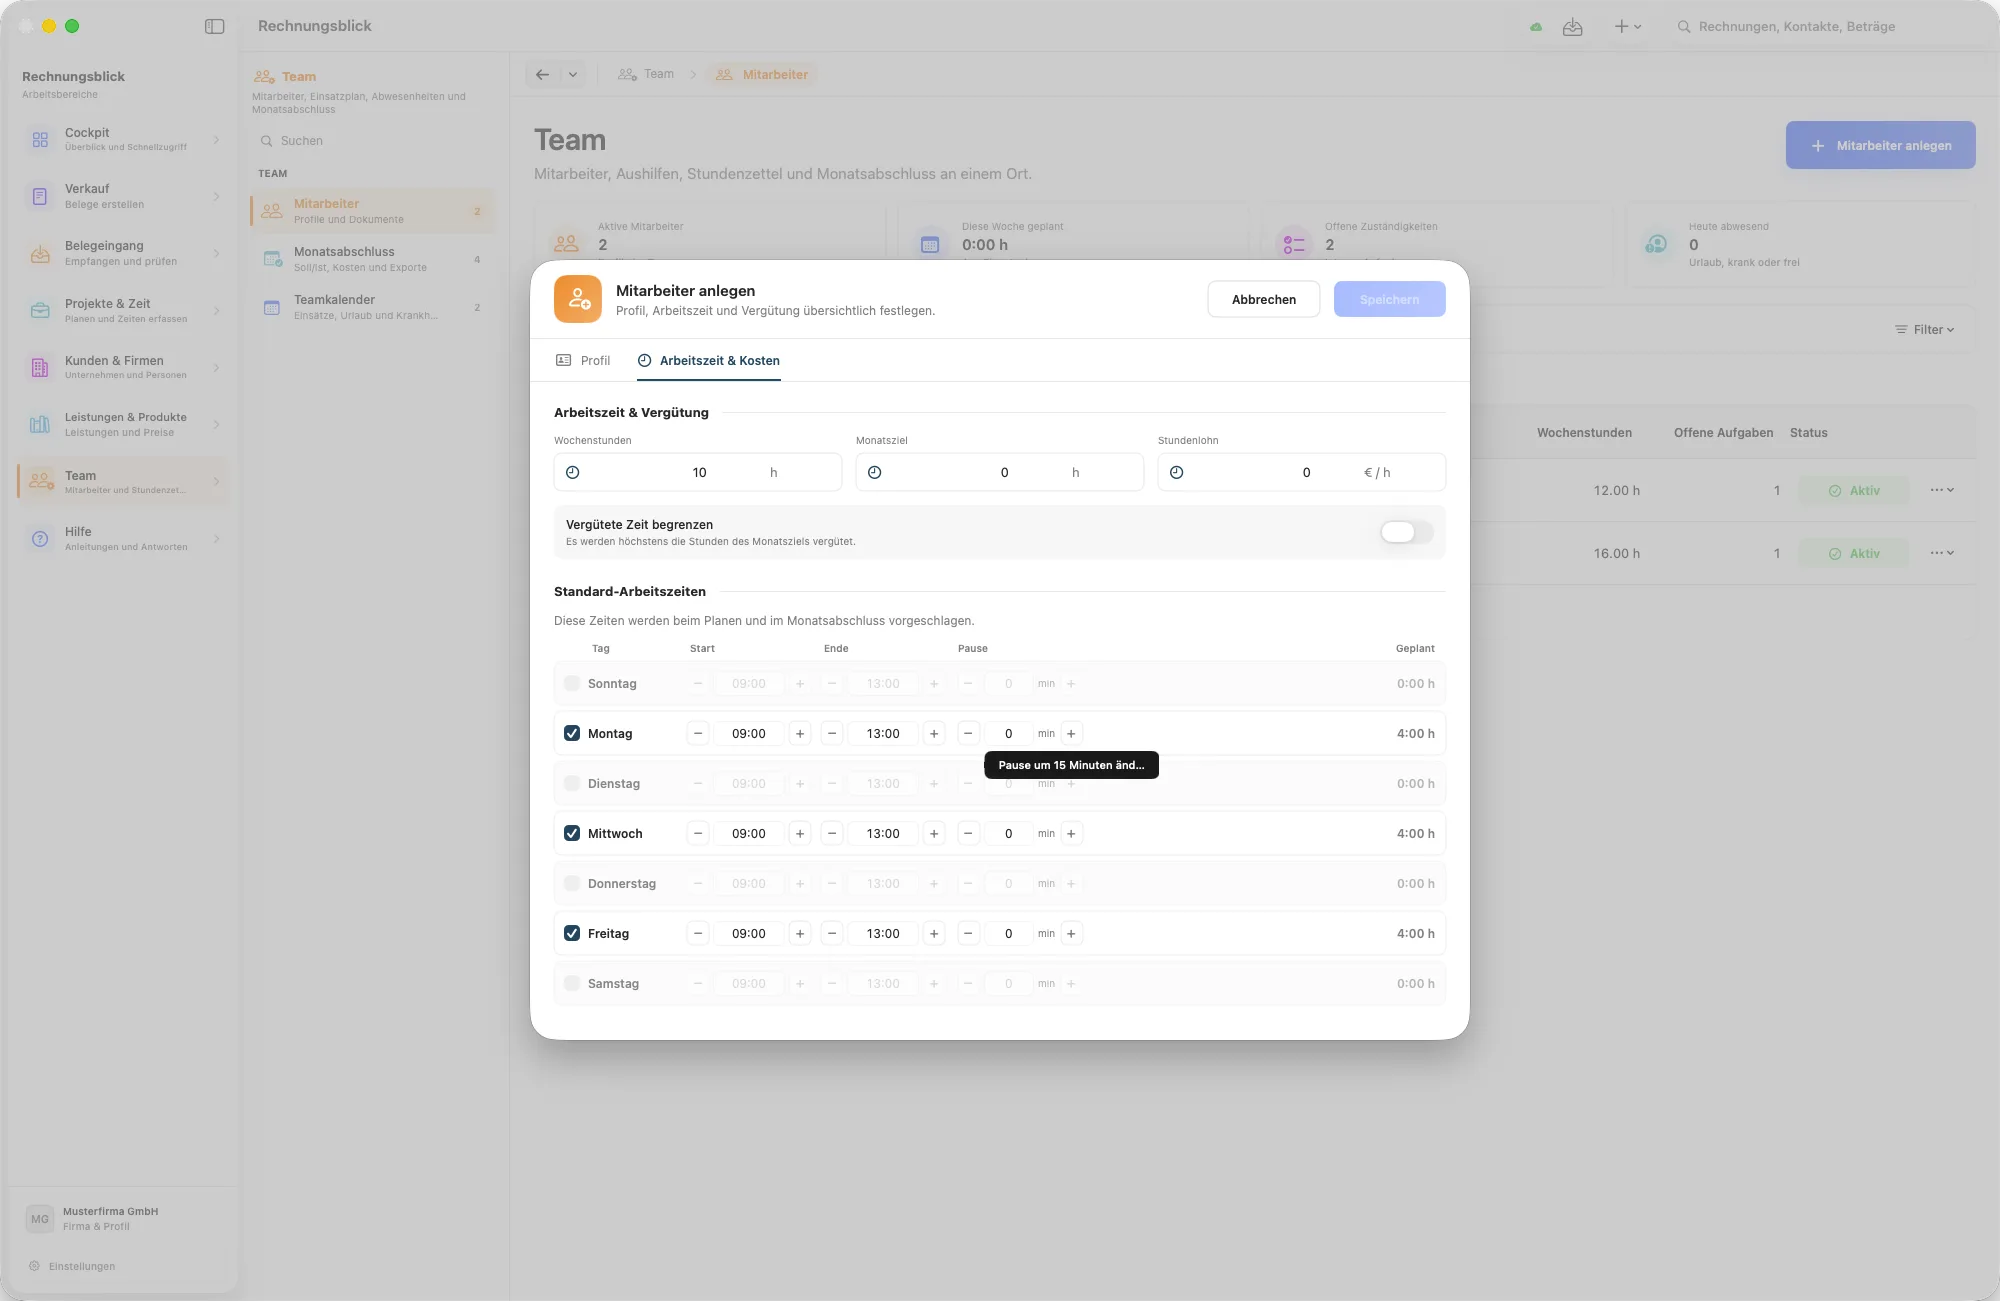This screenshot has width=2000, height=1301.
Task: Open the inbox download tray icon
Action: [1573, 27]
